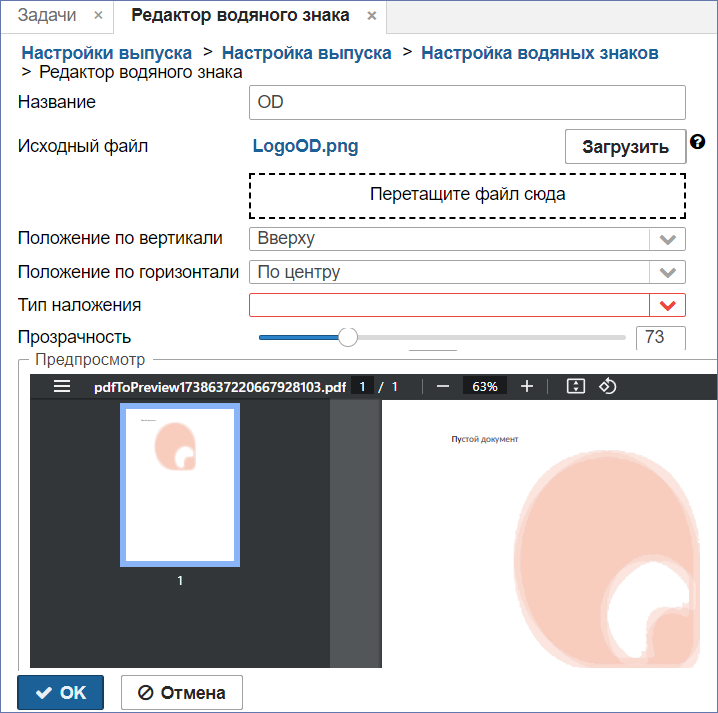Confirm with the OK button
718x713 pixels.
[x=60, y=692]
